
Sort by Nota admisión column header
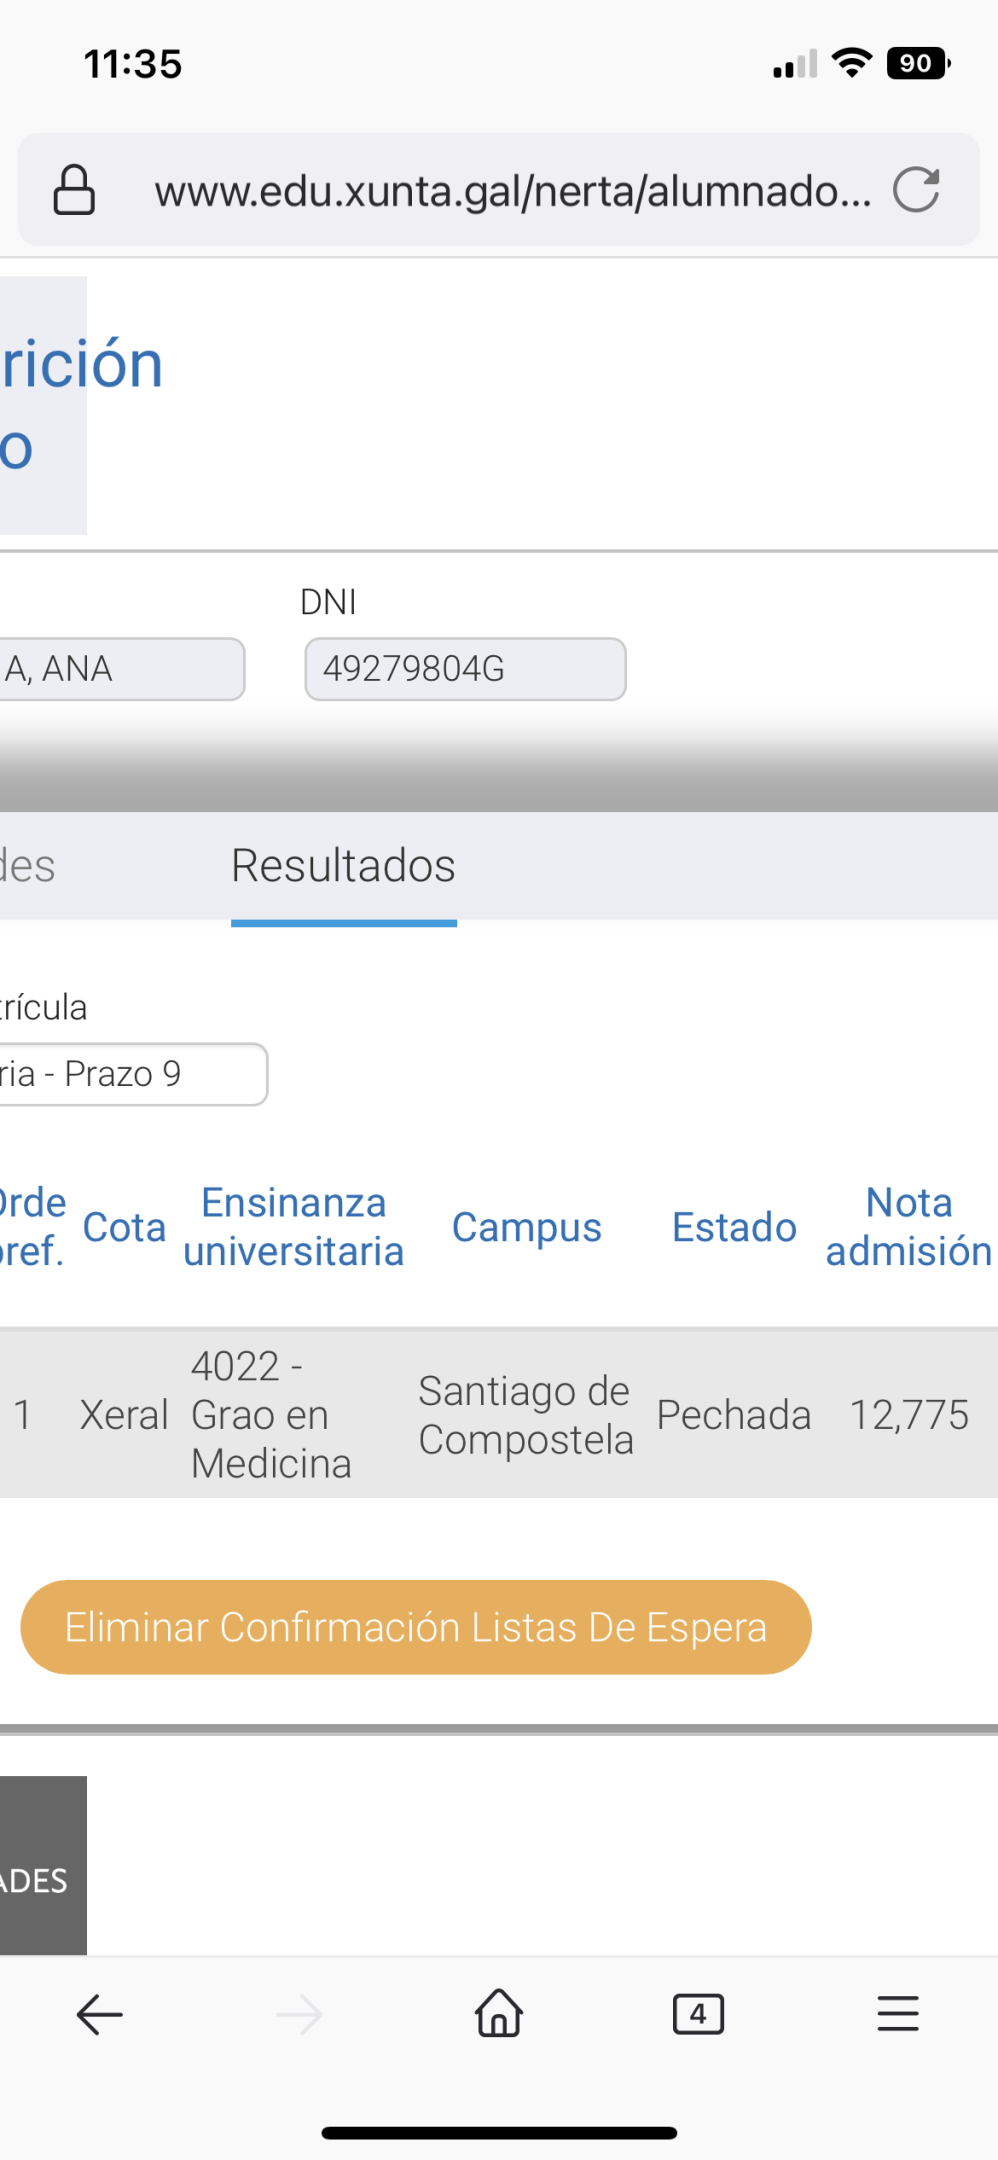[909, 1227]
